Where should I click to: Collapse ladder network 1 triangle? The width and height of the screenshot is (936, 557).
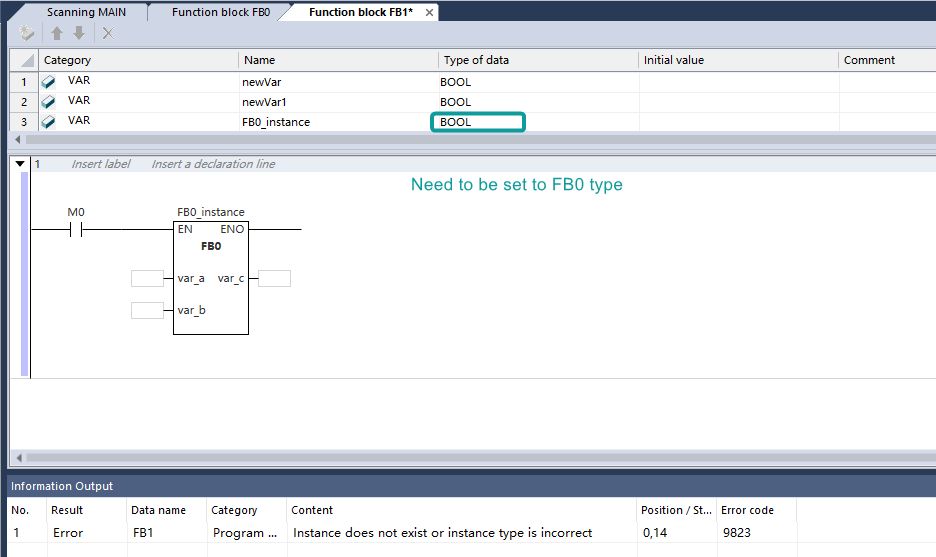point(20,164)
